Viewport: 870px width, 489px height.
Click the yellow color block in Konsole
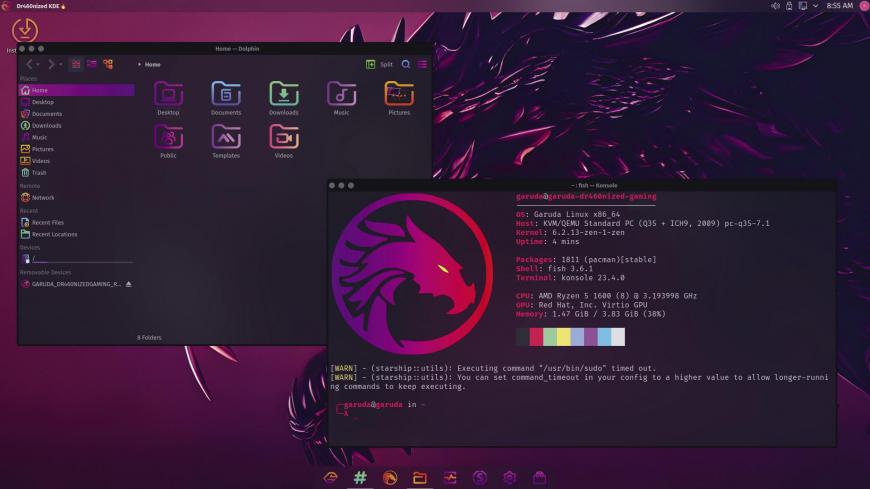[563, 336]
